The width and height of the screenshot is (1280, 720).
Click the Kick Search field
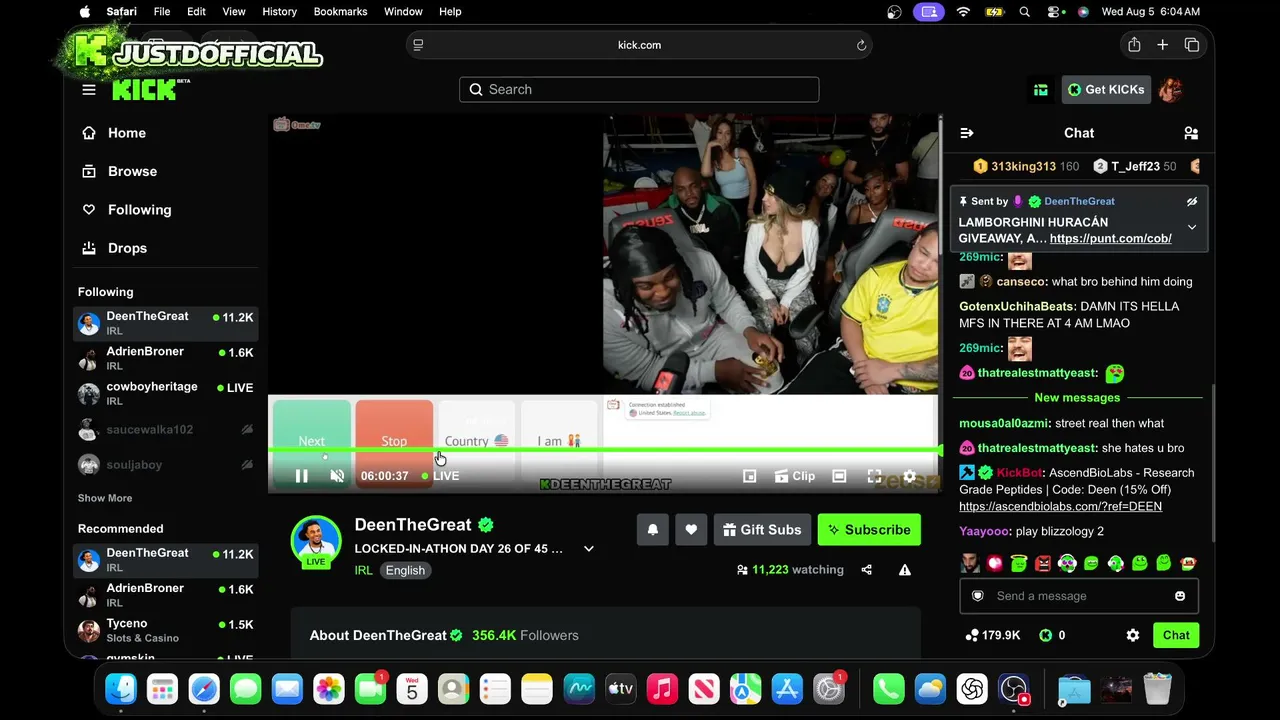639,90
